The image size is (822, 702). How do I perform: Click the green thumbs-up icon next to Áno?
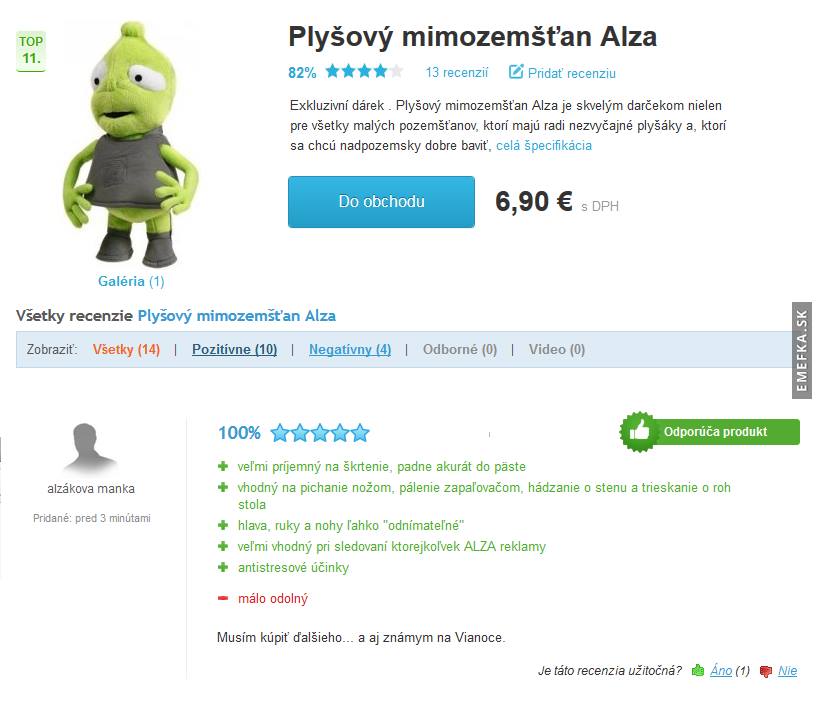698,670
